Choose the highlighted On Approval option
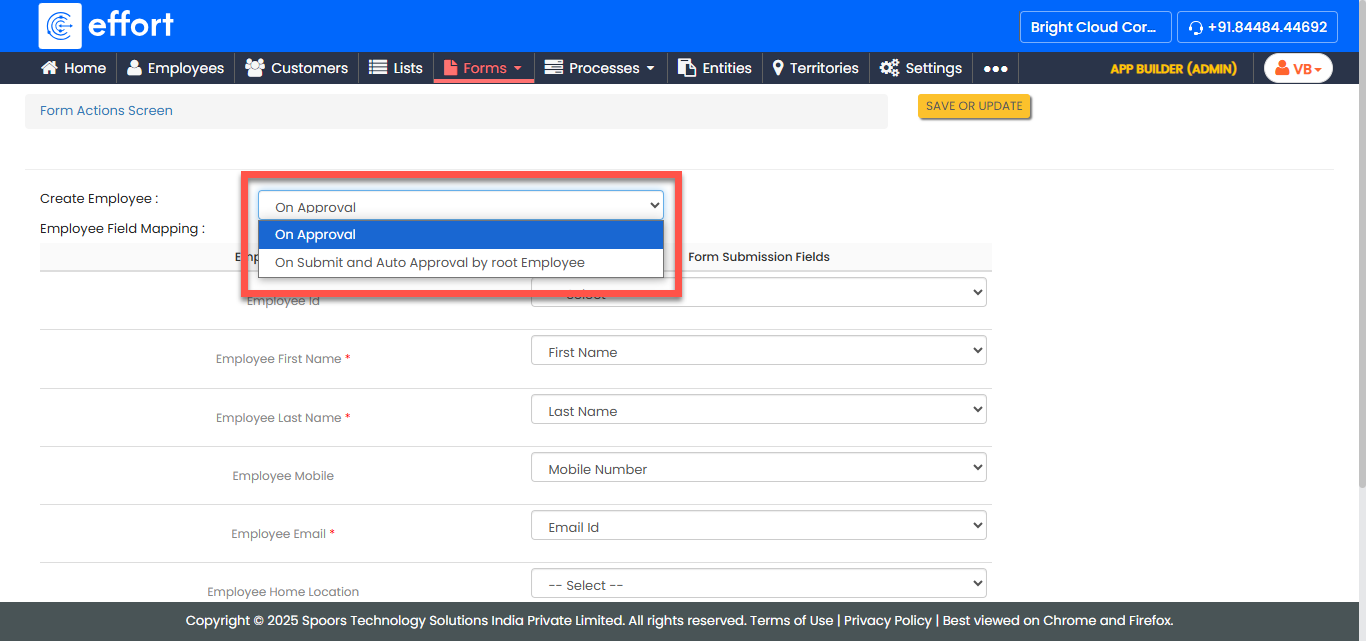Screen dimensions: 1366x641 tap(460, 235)
